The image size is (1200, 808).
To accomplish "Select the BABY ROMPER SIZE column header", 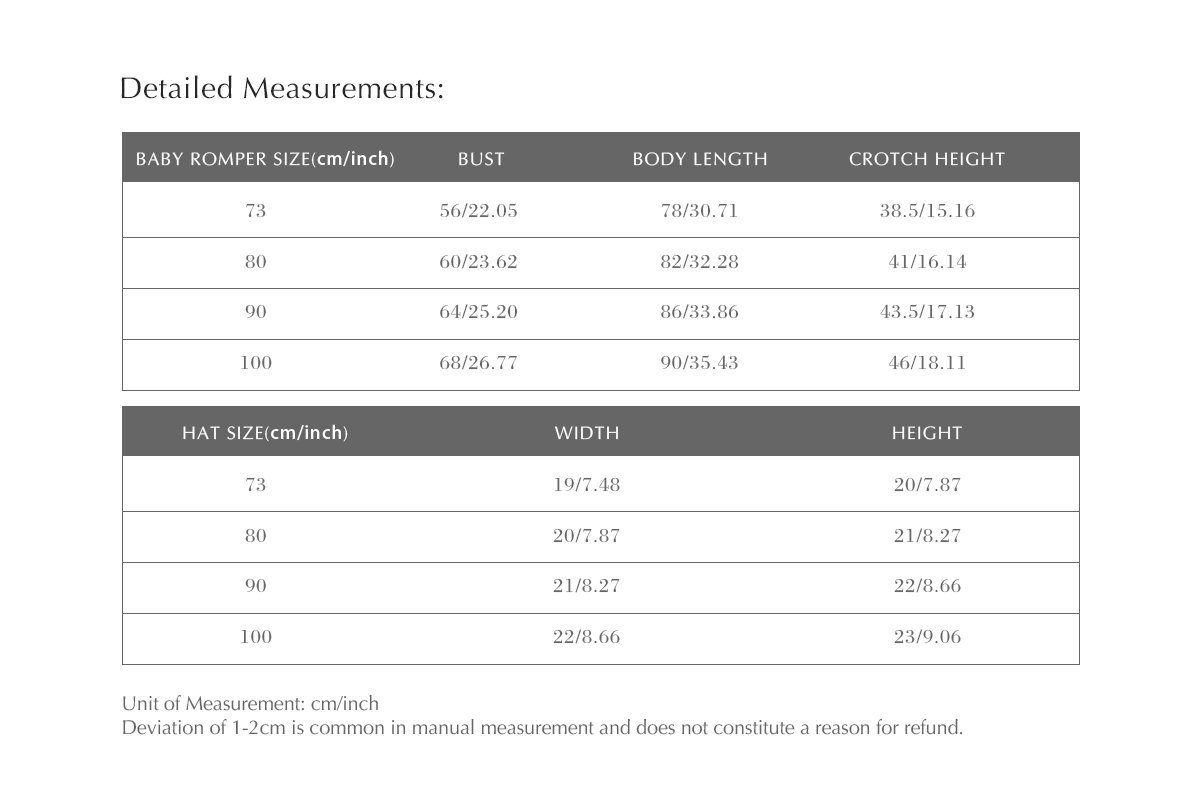I will 265,159.
